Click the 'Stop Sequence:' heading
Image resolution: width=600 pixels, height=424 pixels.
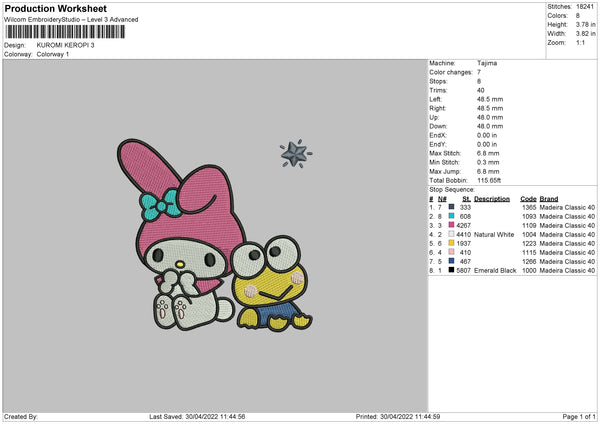click(452, 190)
